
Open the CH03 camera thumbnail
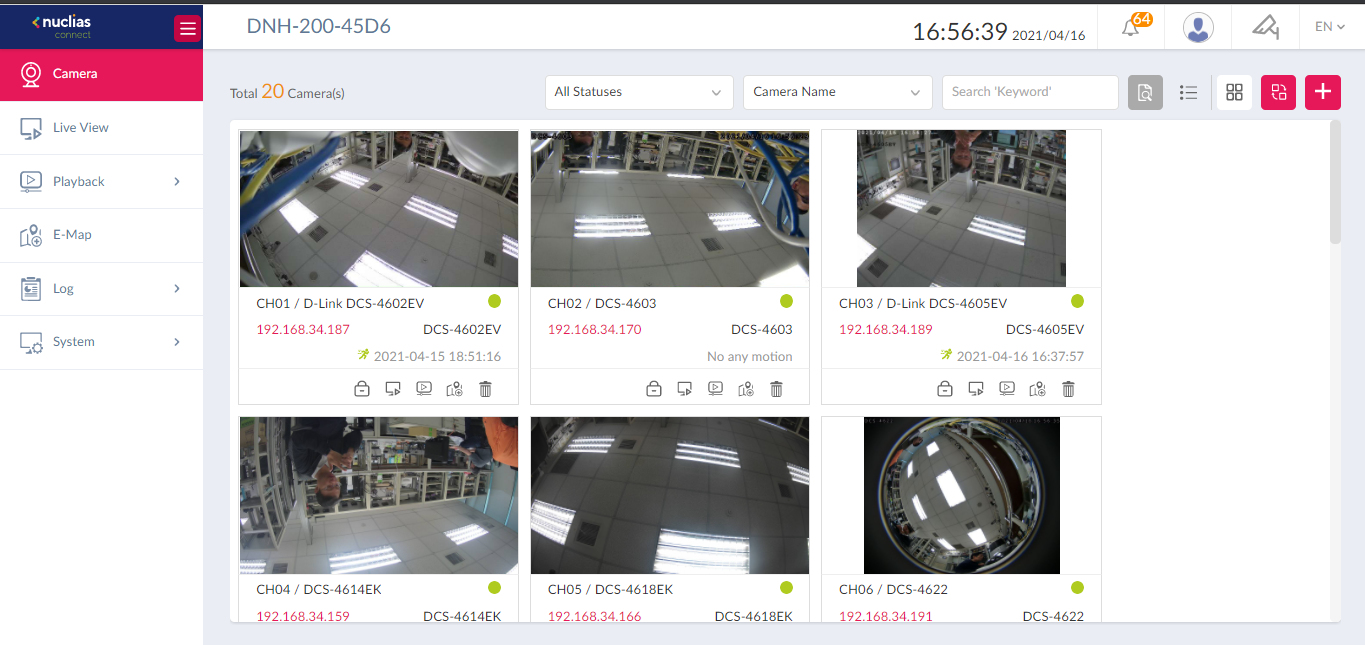click(961, 208)
